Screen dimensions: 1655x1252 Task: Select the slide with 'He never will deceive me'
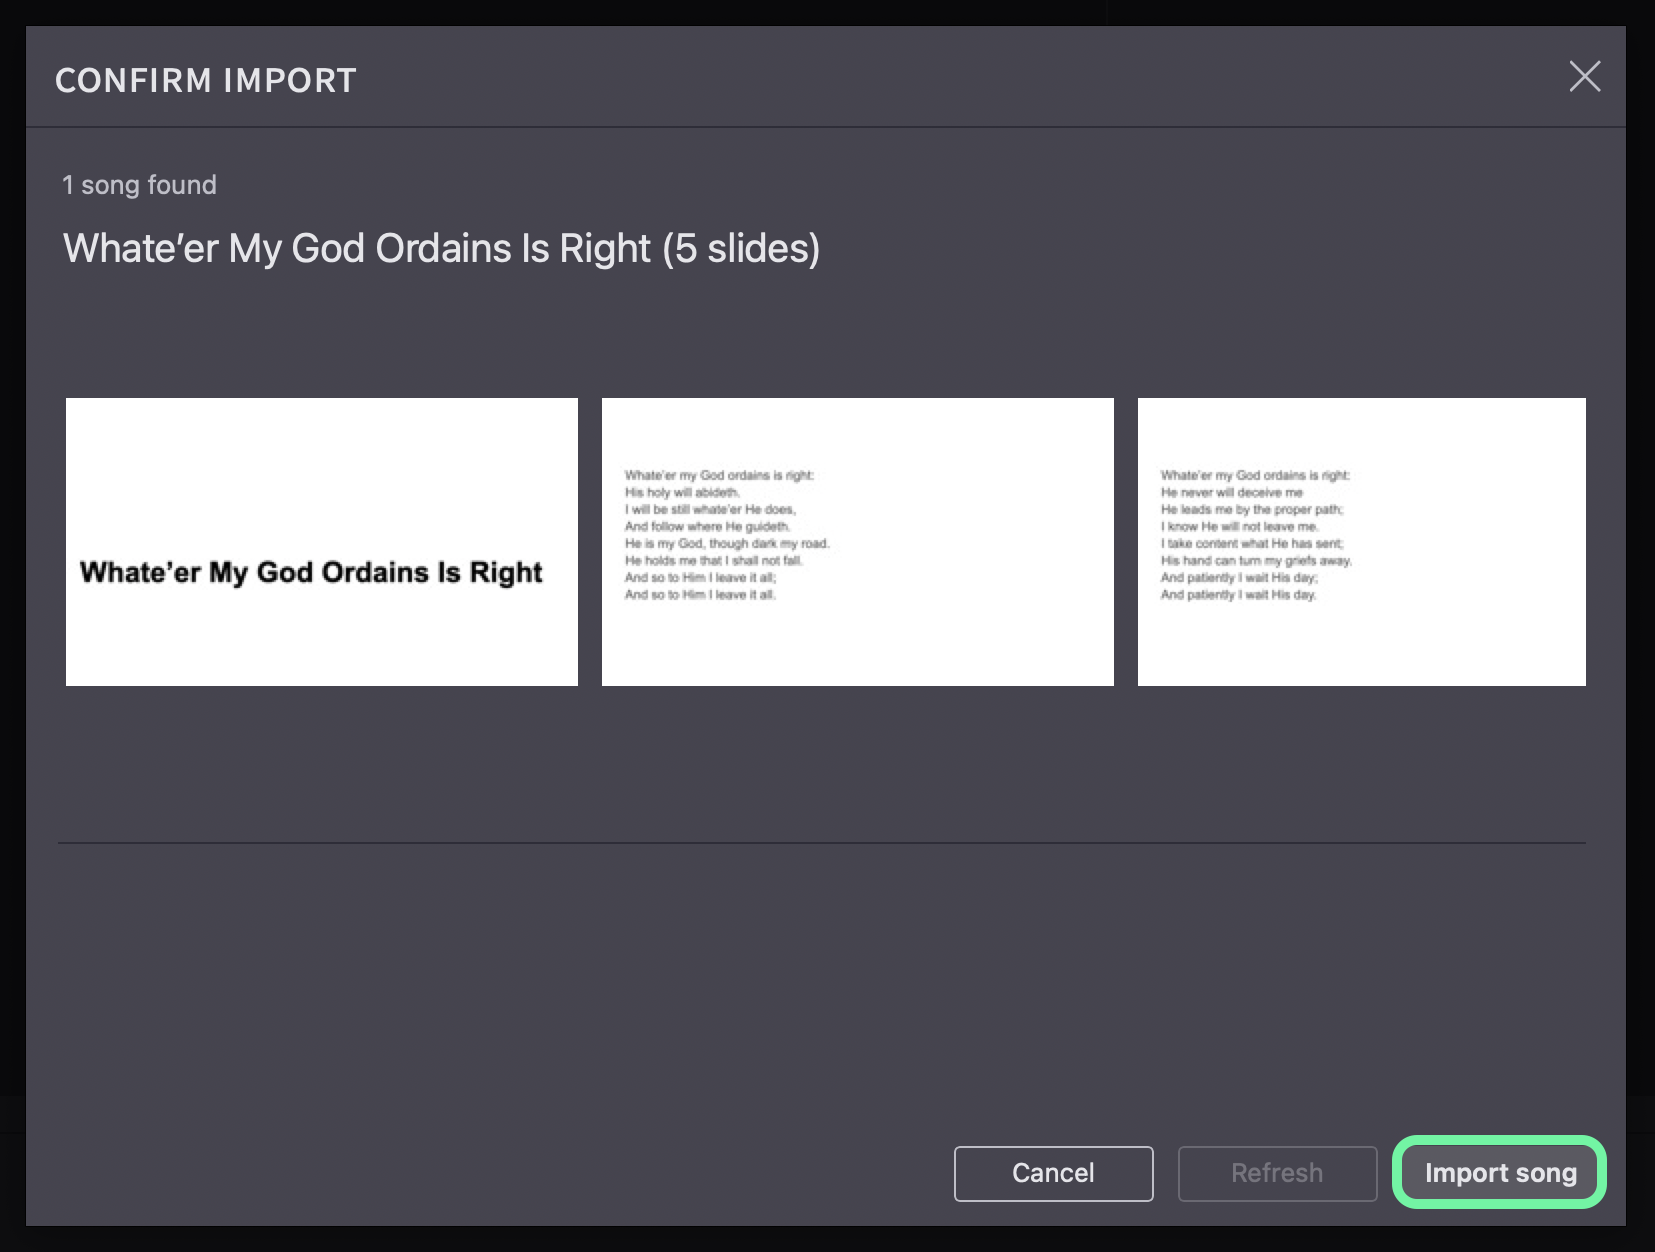tap(1362, 542)
